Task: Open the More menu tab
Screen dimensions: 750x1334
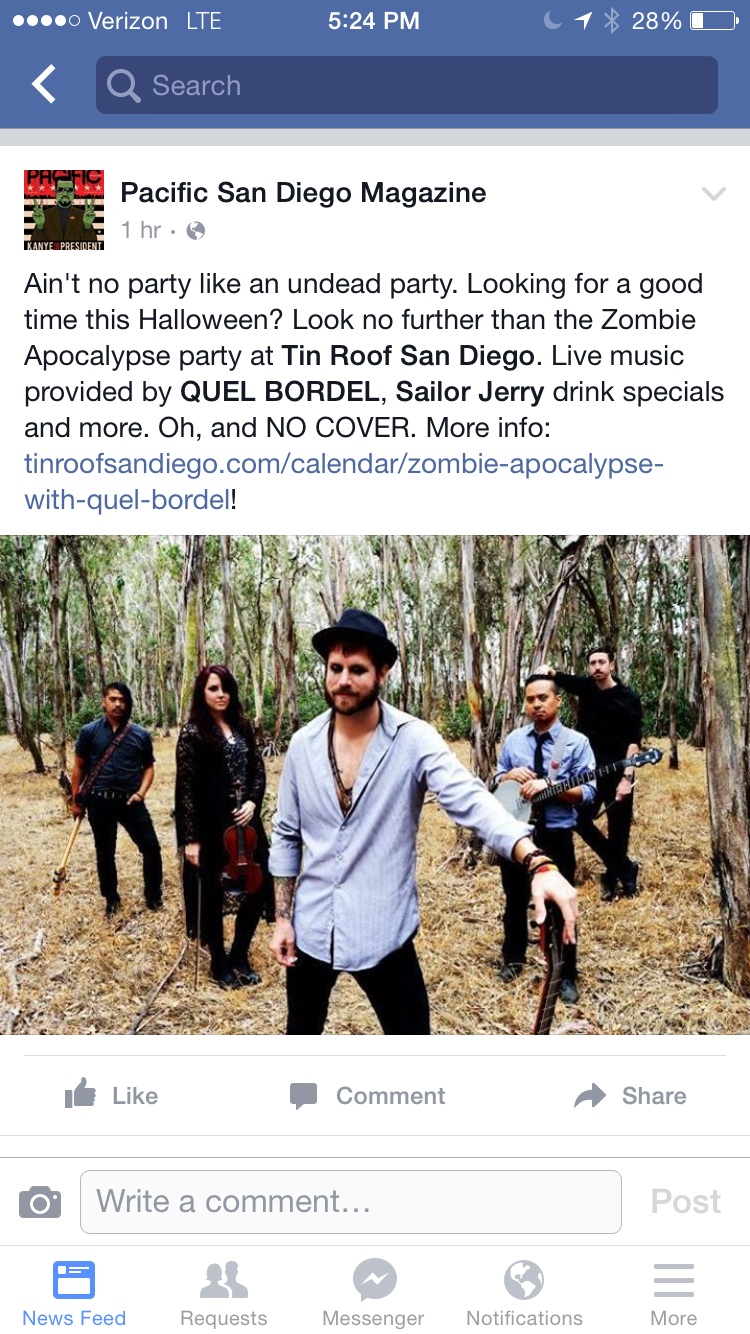Action: point(674,1294)
